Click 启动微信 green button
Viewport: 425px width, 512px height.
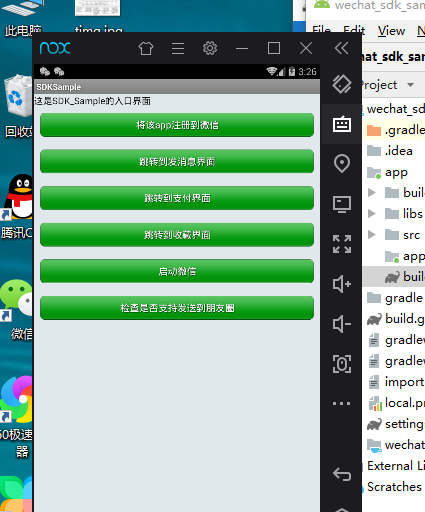point(177,271)
